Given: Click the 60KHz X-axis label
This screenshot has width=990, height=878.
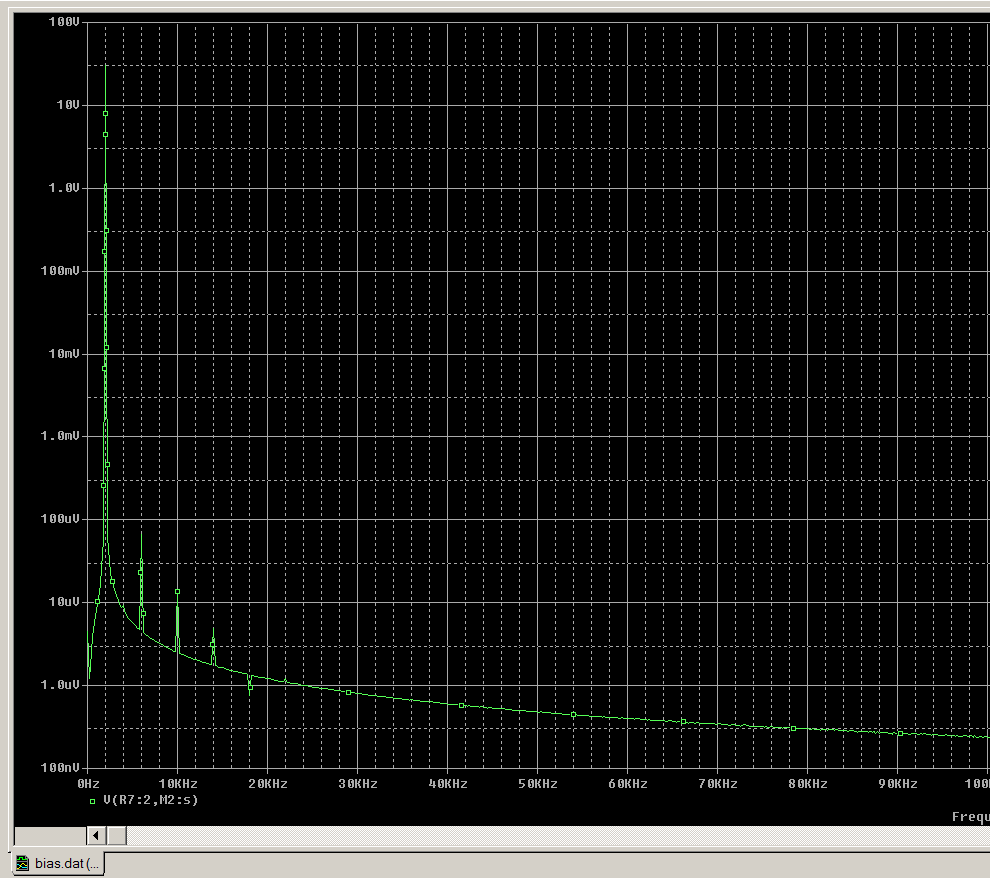Looking at the screenshot, I should (628, 784).
